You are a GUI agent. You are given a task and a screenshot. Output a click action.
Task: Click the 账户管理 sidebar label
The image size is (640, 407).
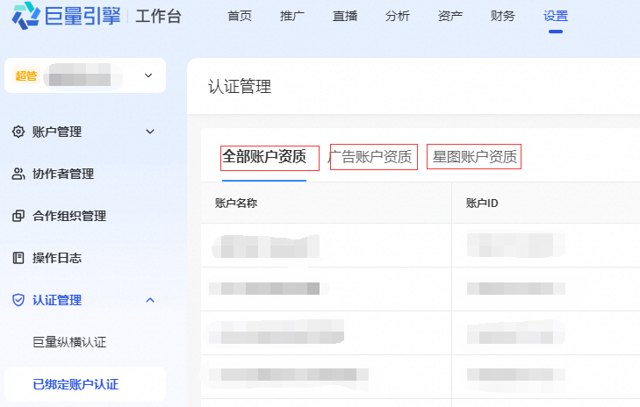click(57, 131)
